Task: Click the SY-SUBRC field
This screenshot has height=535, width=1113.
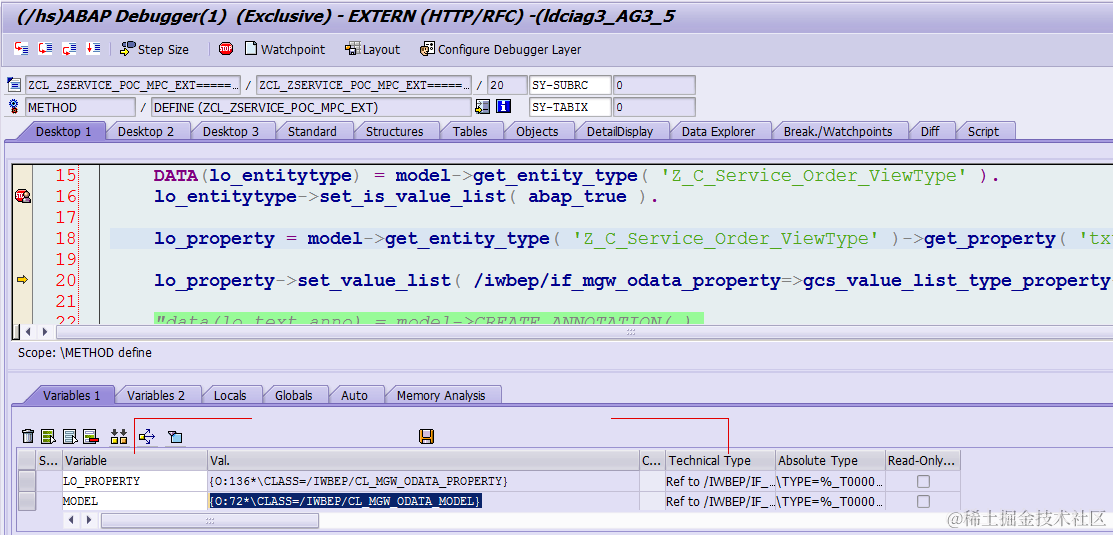Action: [x=570, y=85]
